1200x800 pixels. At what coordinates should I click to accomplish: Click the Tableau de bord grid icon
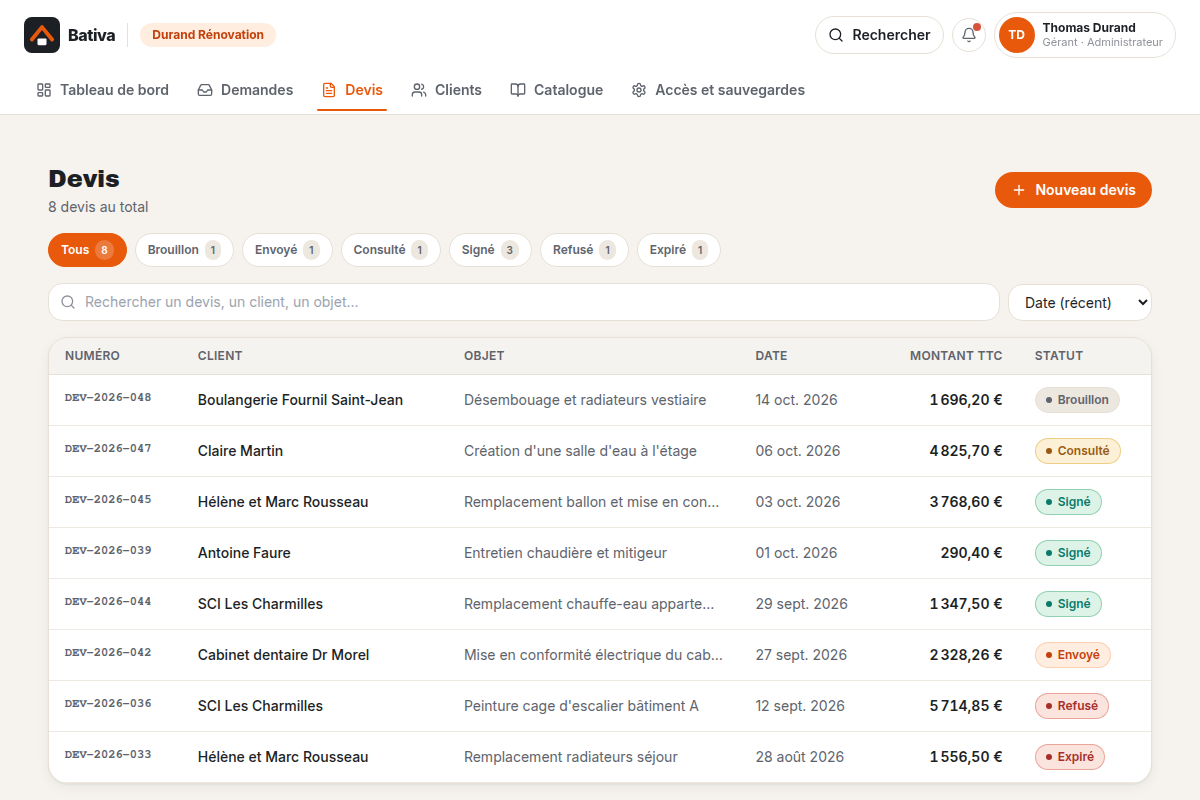pos(44,90)
